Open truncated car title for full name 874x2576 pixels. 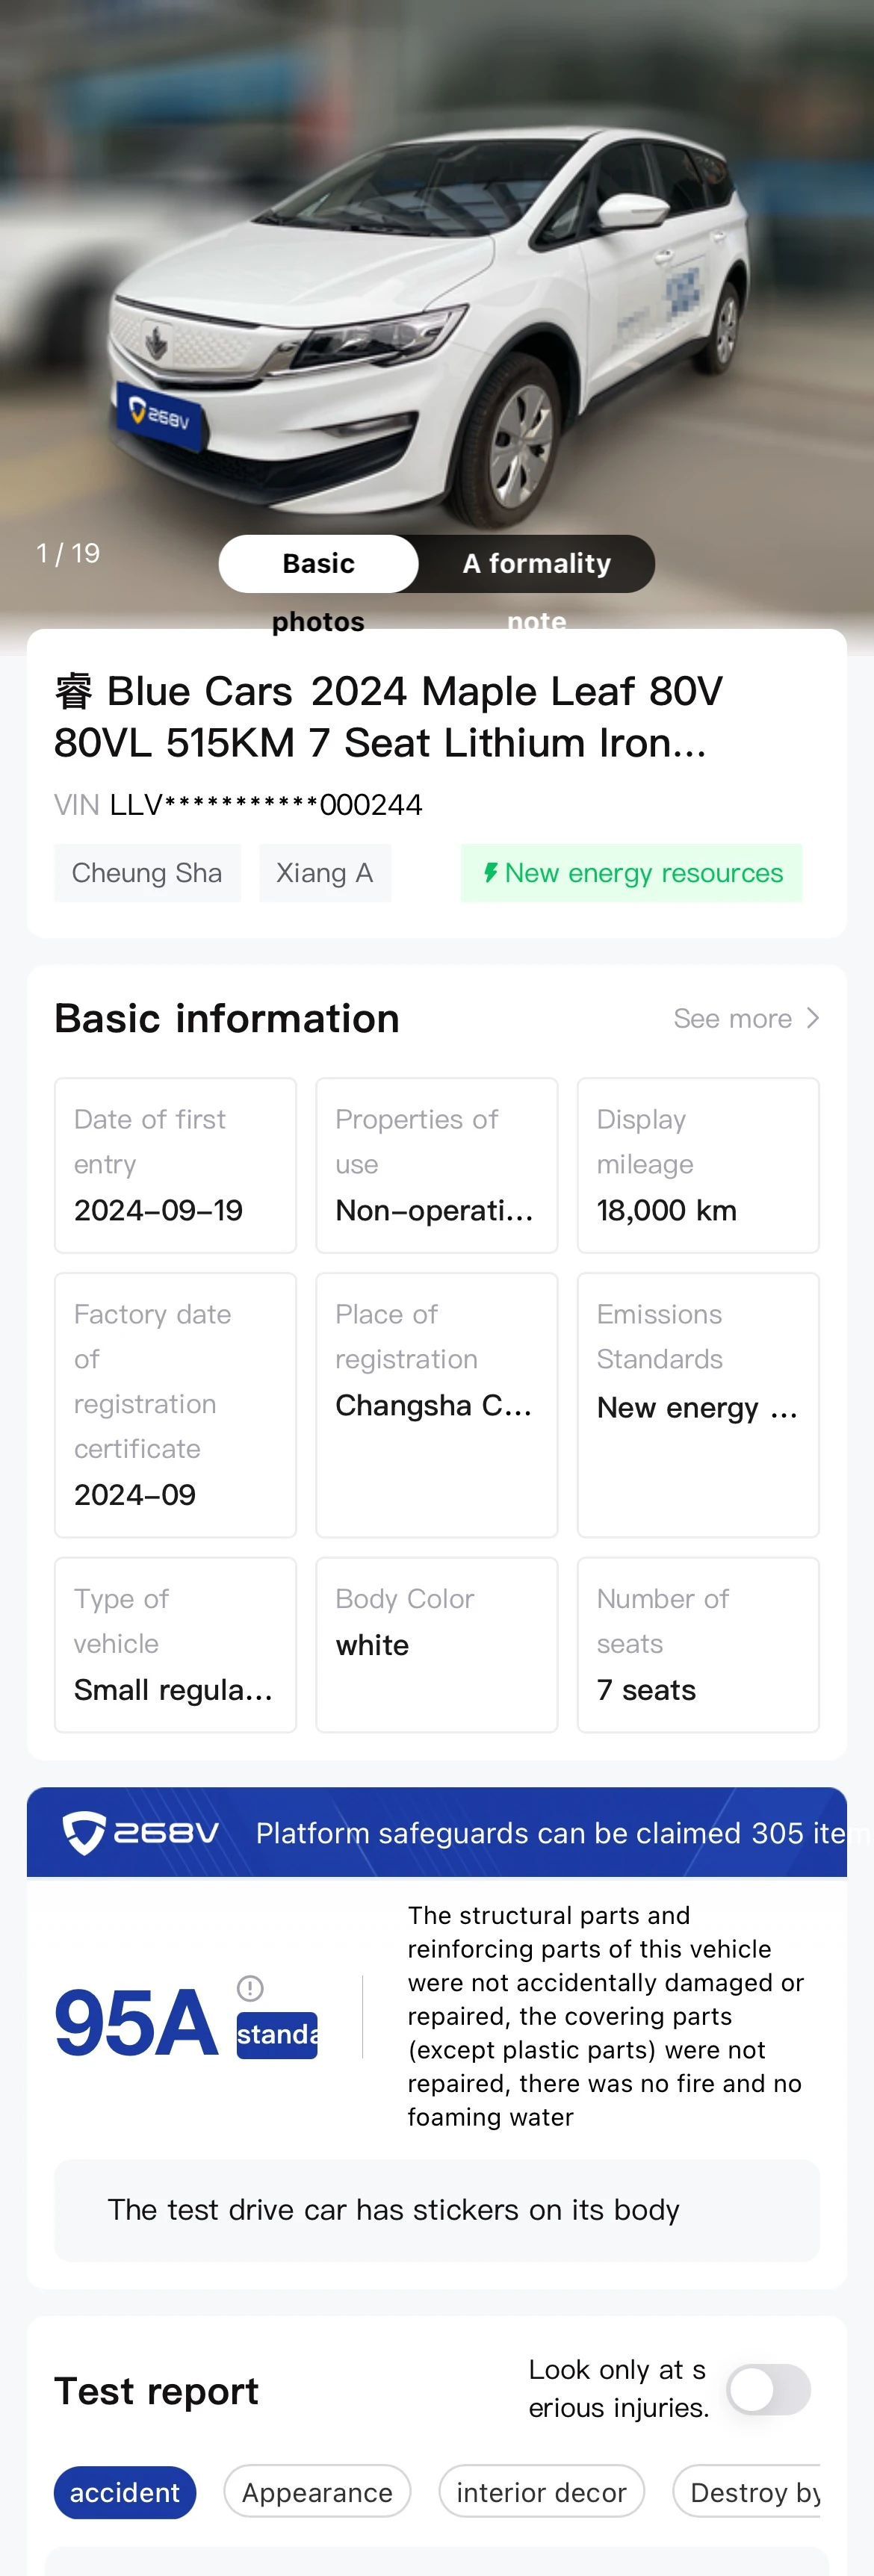point(388,717)
